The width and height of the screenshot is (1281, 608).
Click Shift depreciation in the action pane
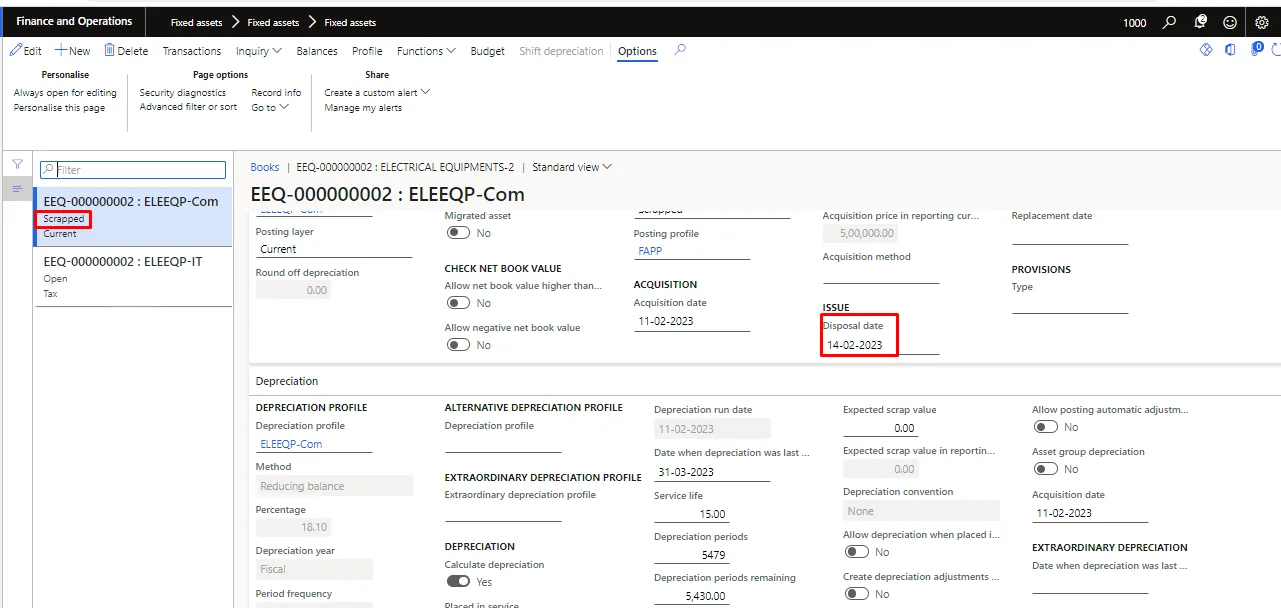561,51
